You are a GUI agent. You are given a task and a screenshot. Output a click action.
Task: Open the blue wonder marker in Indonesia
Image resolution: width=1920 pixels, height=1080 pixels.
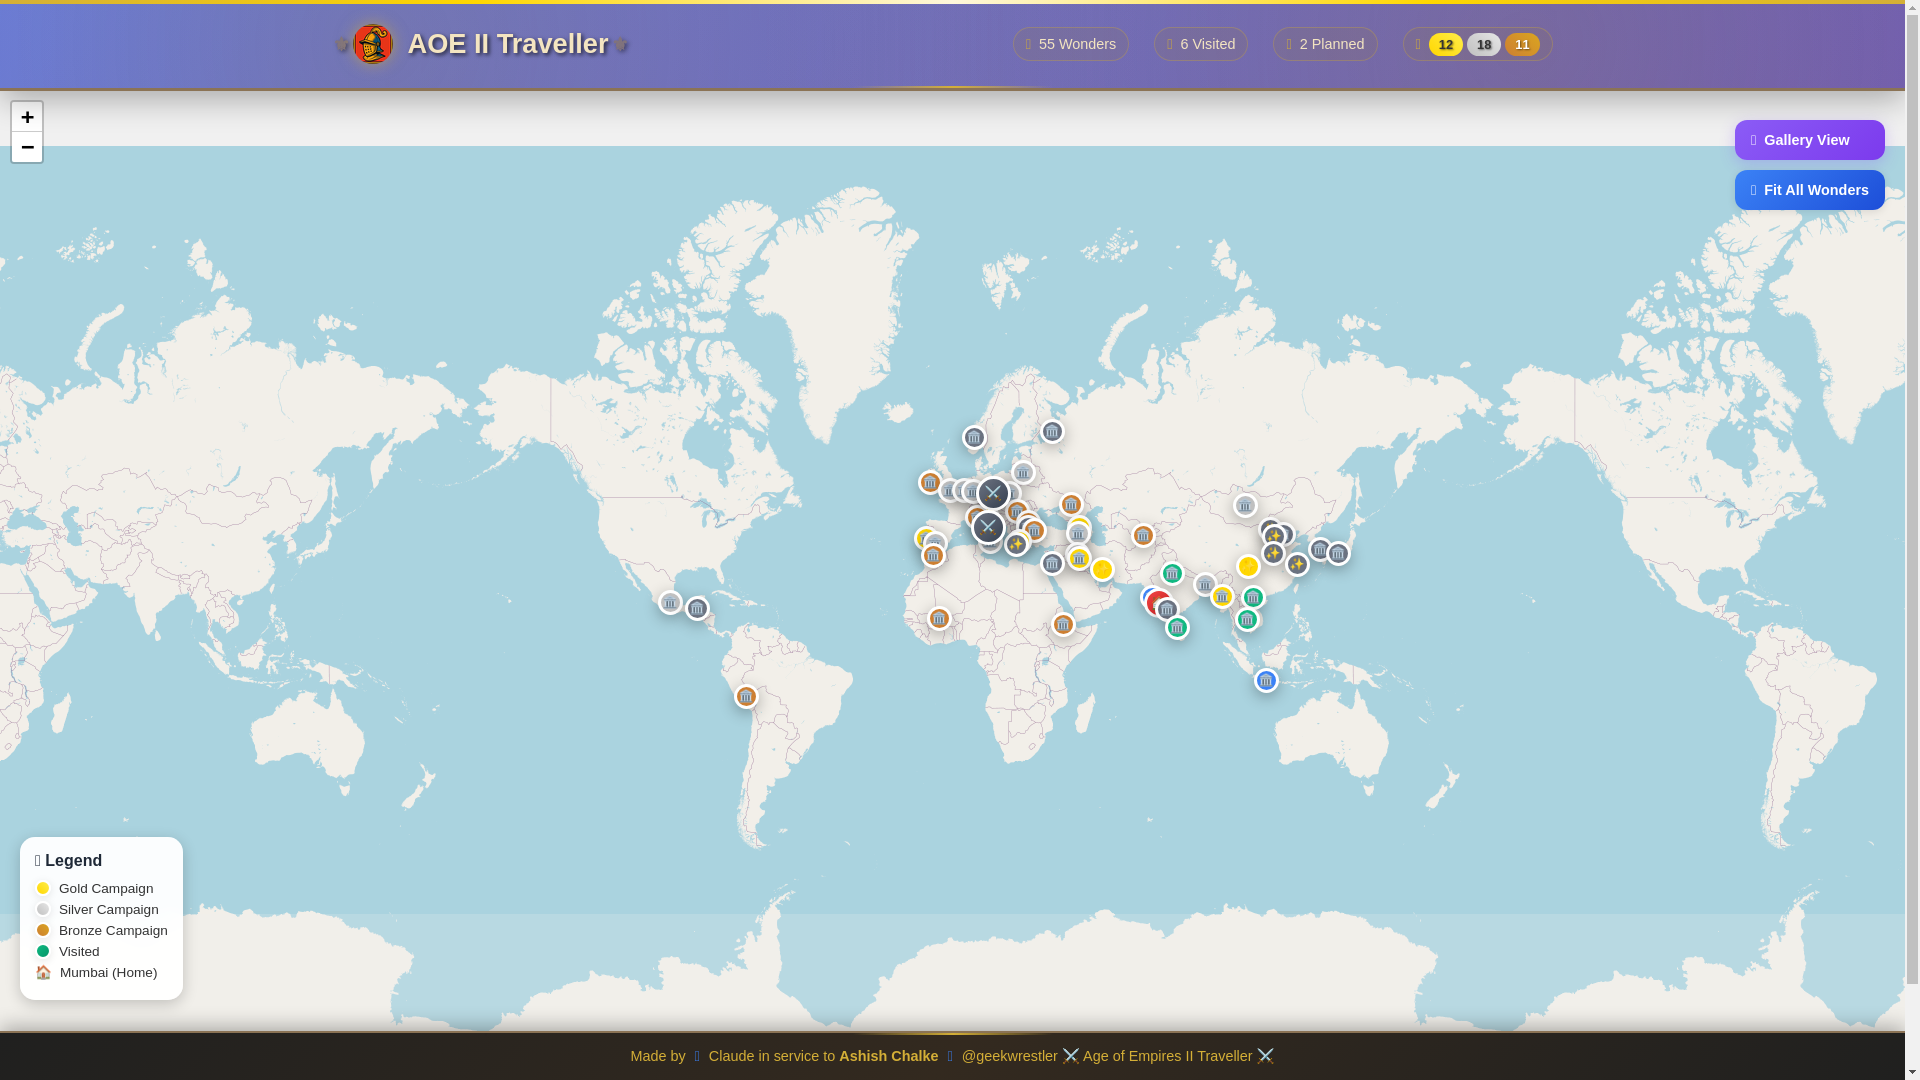(x=1266, y=680)
